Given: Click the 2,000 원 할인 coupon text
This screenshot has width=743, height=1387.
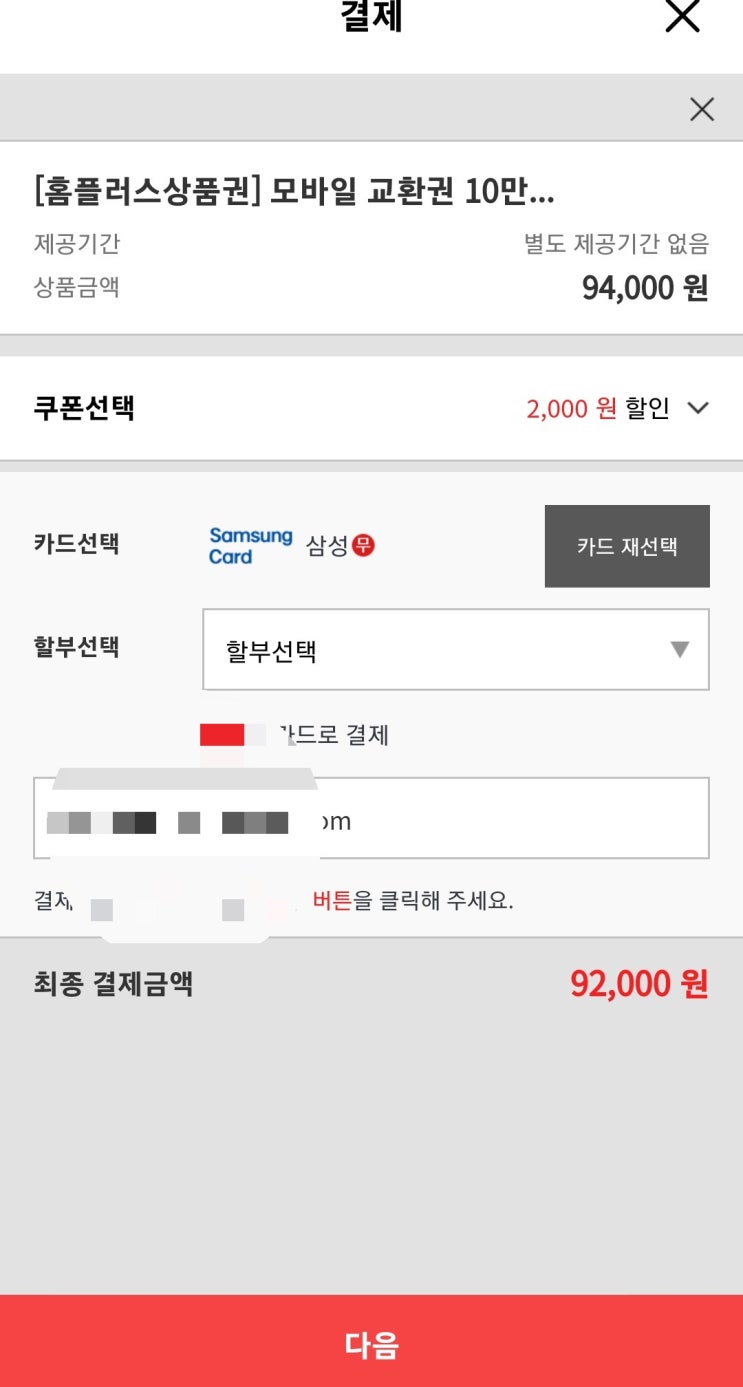Looking at the screenshot, I should click(597, 408).
